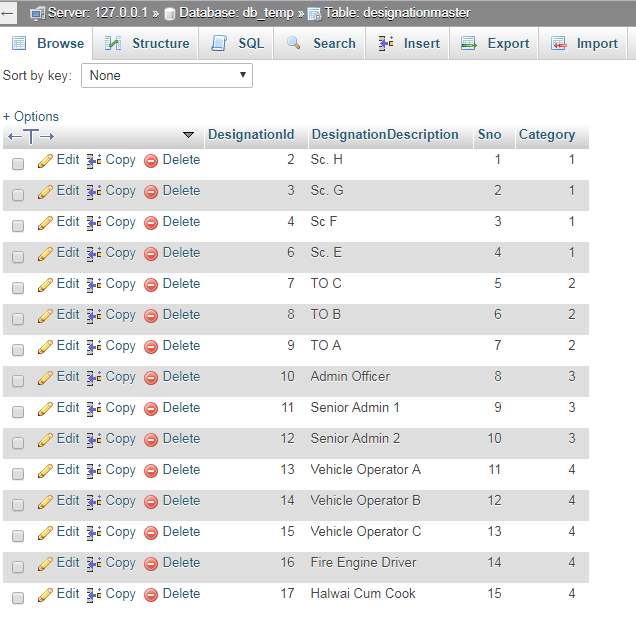Click Copy link for Senior Admin 1 row
636x624 pixels.
point(120,408)
